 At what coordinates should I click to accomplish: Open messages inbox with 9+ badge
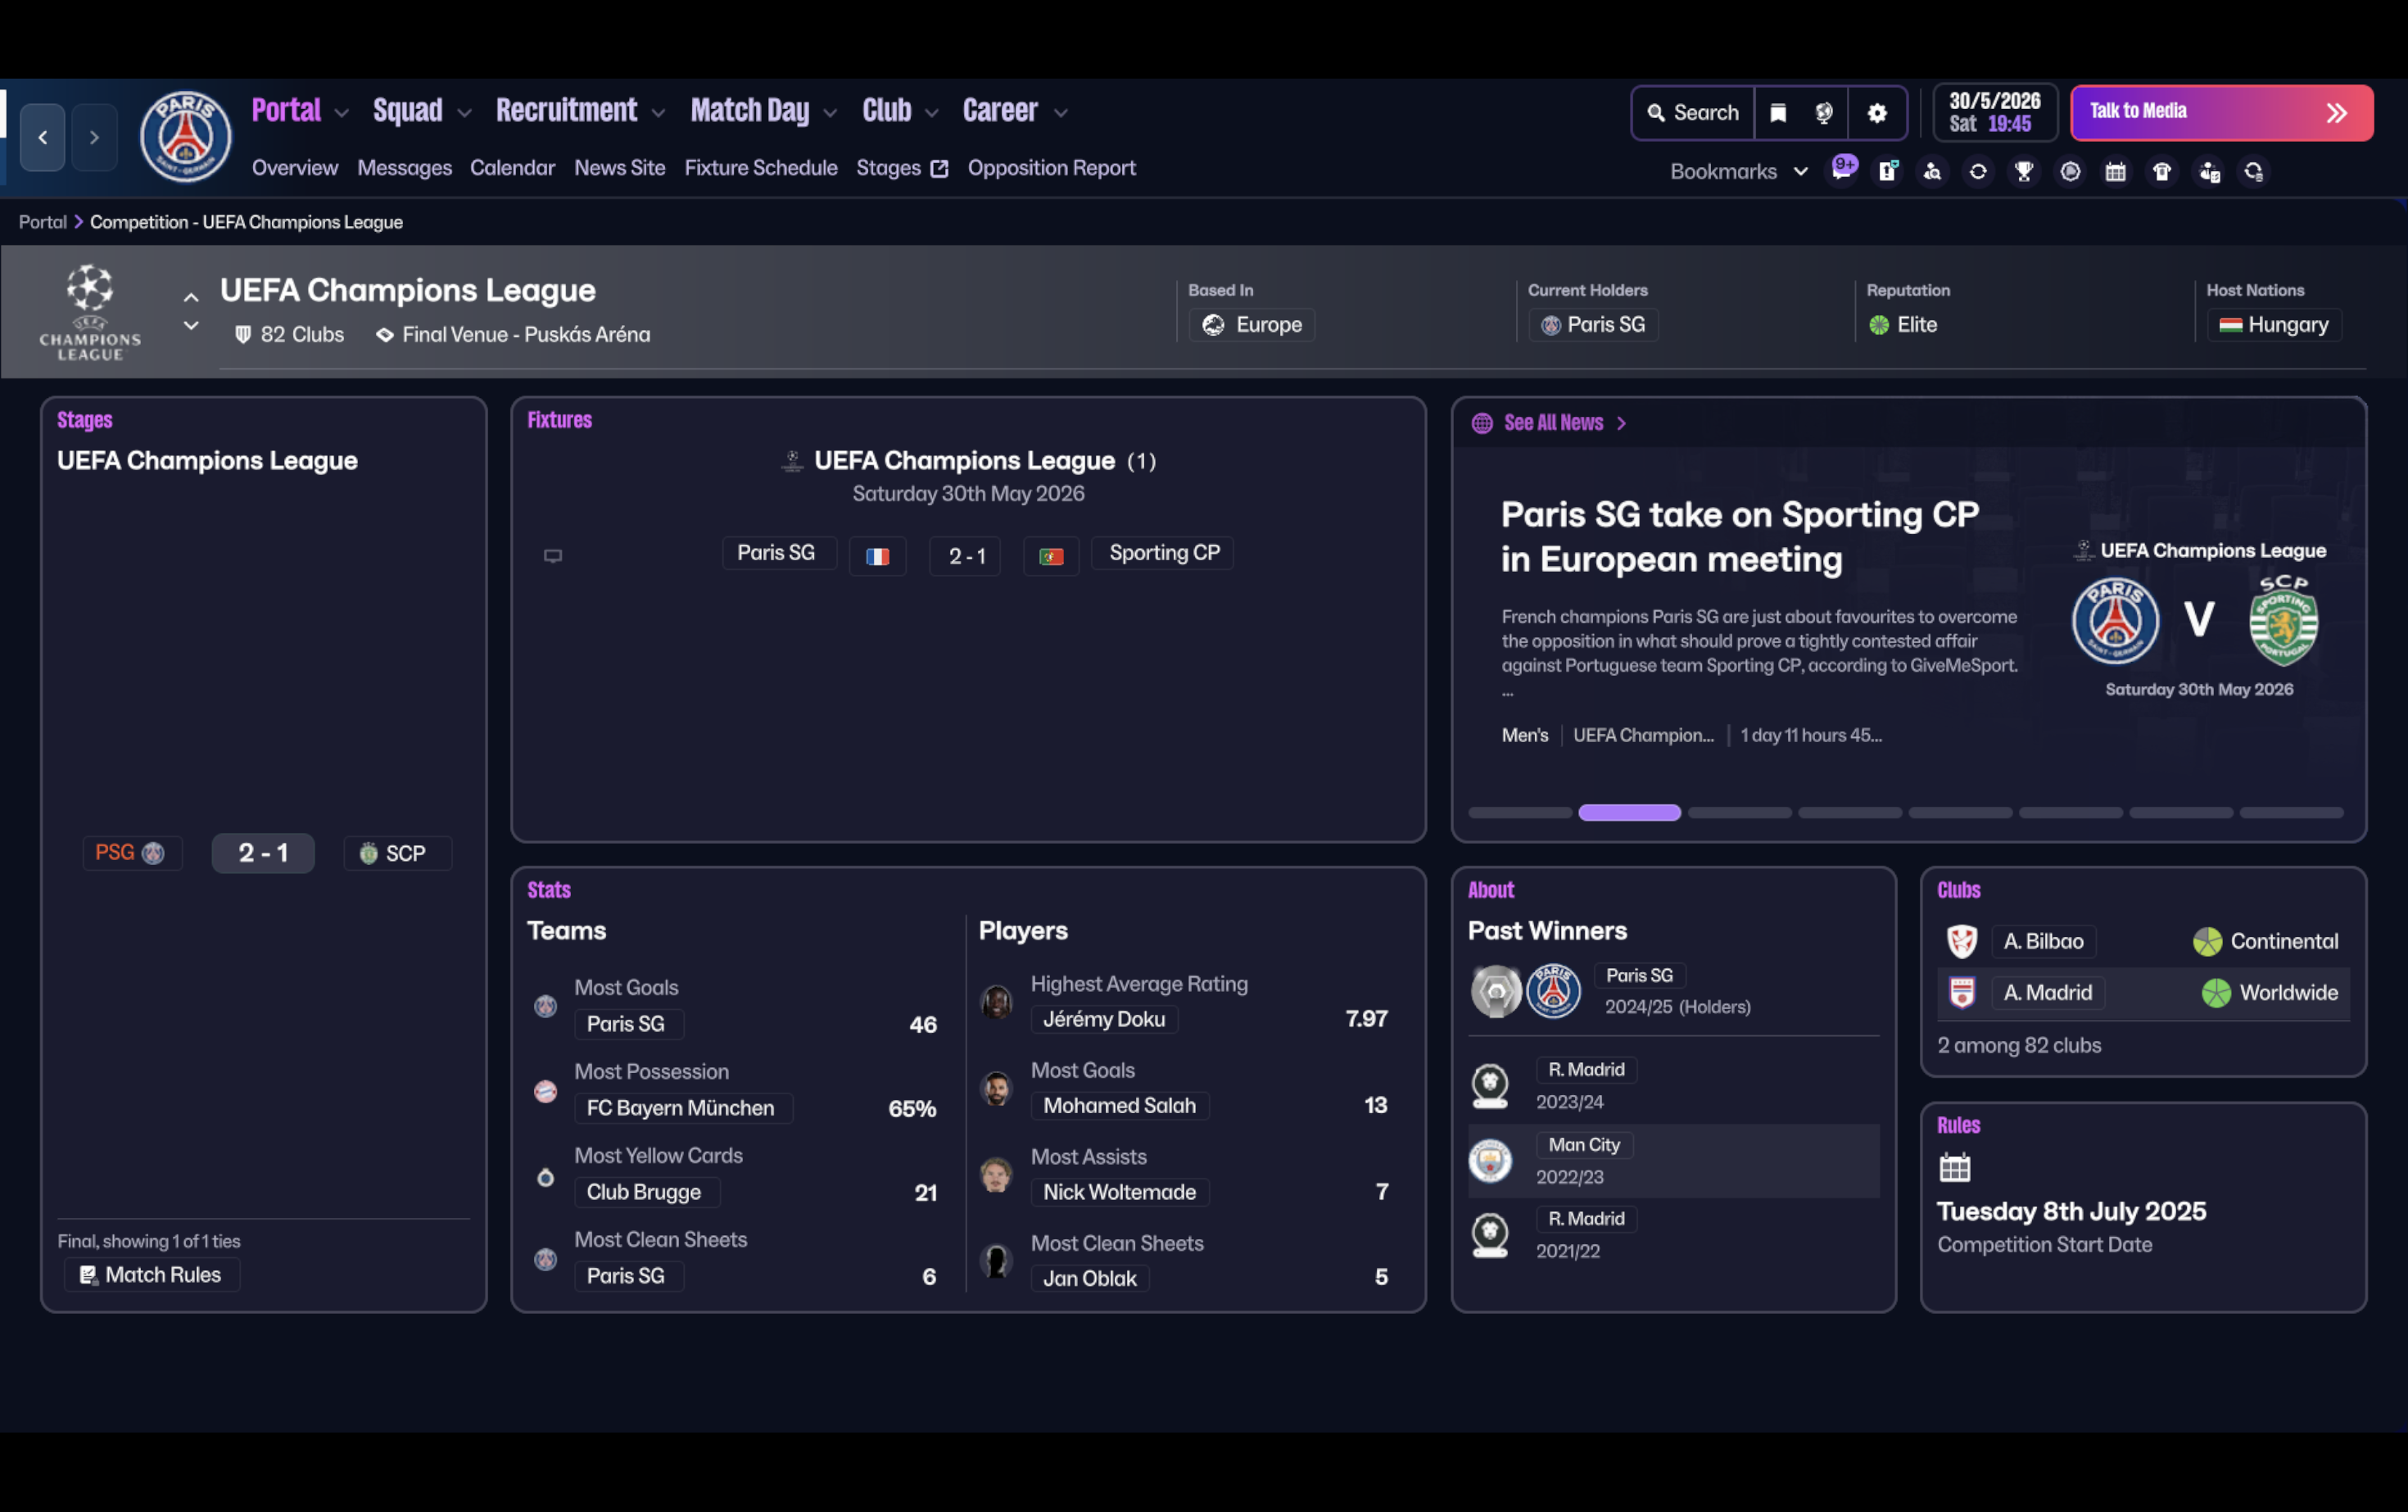(1842, 170)
